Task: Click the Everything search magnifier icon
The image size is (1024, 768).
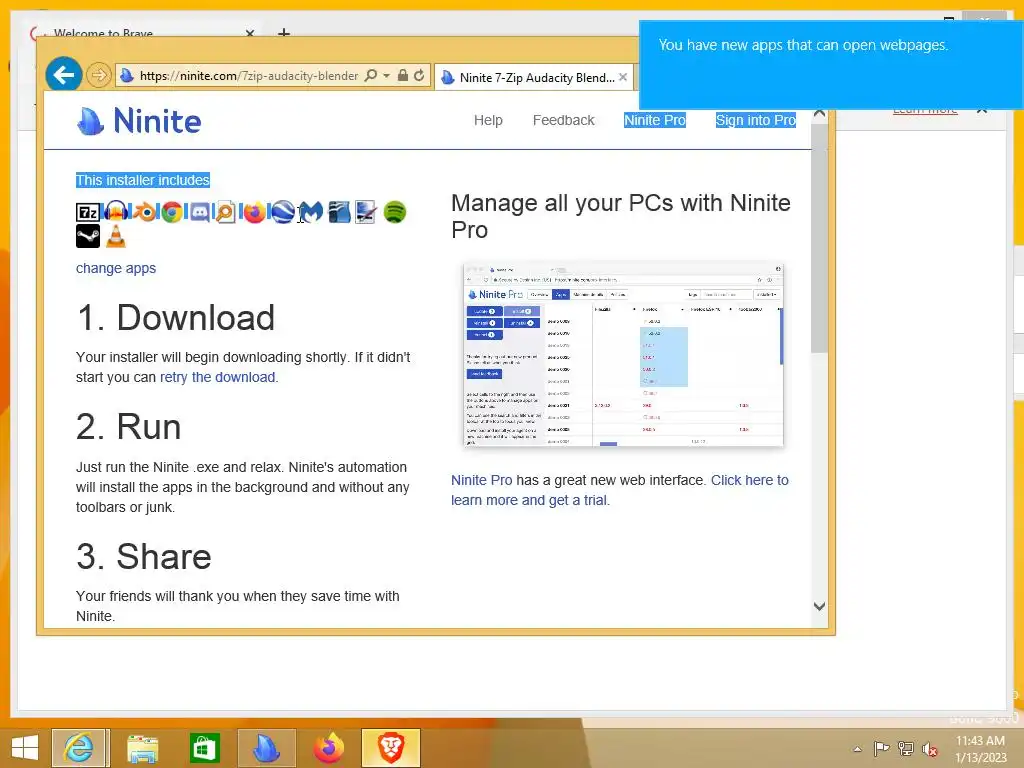Action: tap(225, 212)
